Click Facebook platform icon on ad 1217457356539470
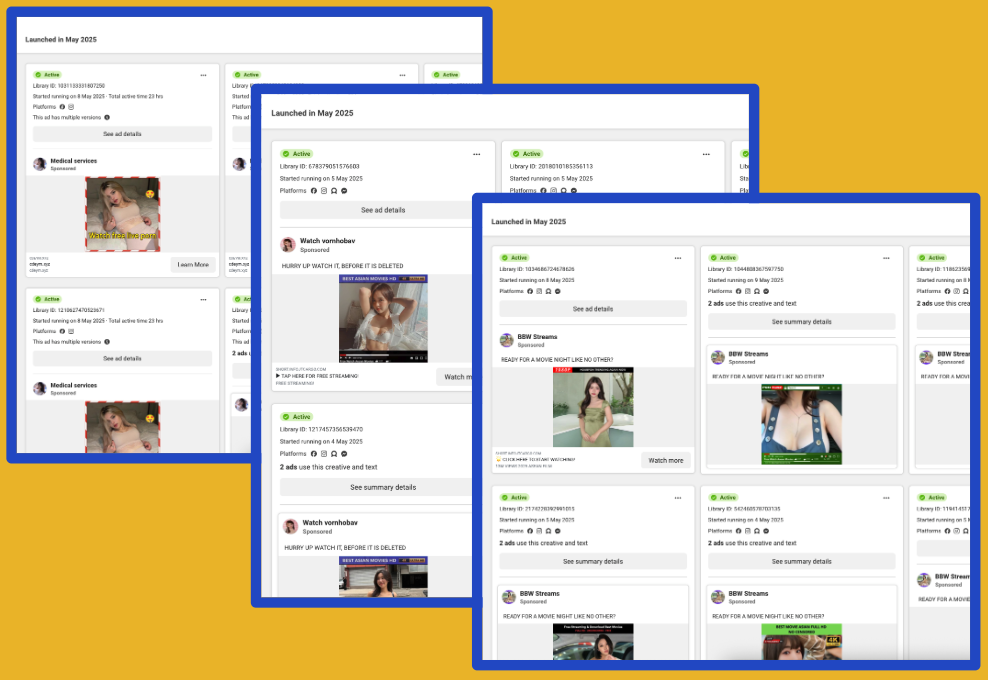Screen dimensions: 988x680 314,454
